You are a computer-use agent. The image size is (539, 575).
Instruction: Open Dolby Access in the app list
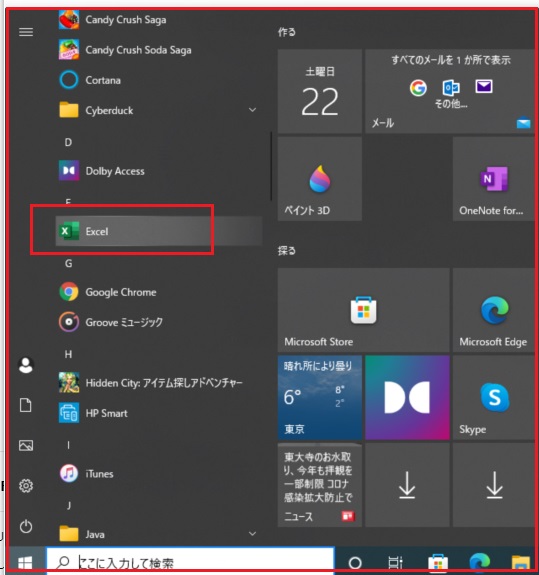click(159, 171)
